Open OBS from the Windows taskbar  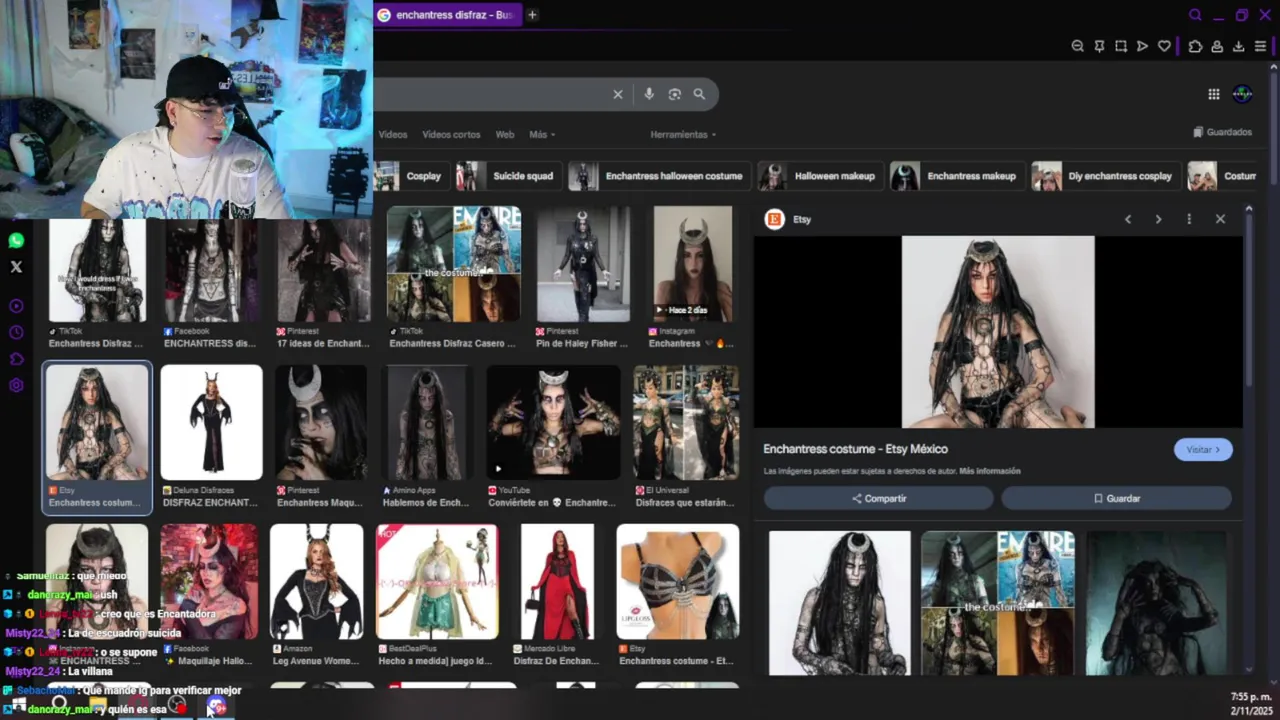click(177, 706)
